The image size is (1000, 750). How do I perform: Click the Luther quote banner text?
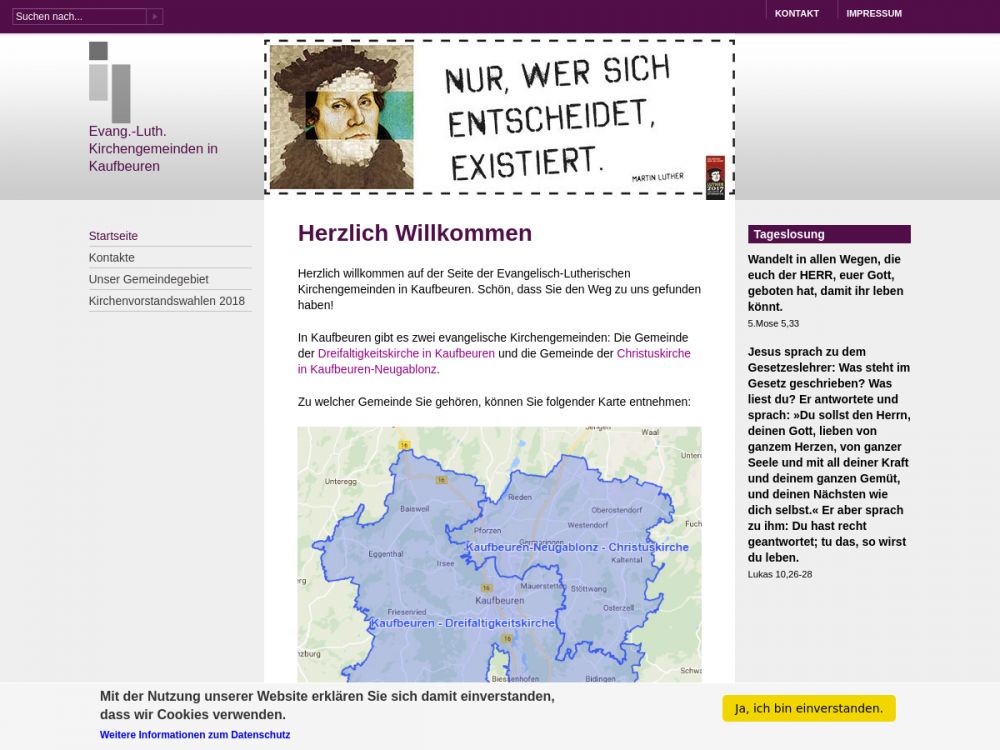click(556, 117)
